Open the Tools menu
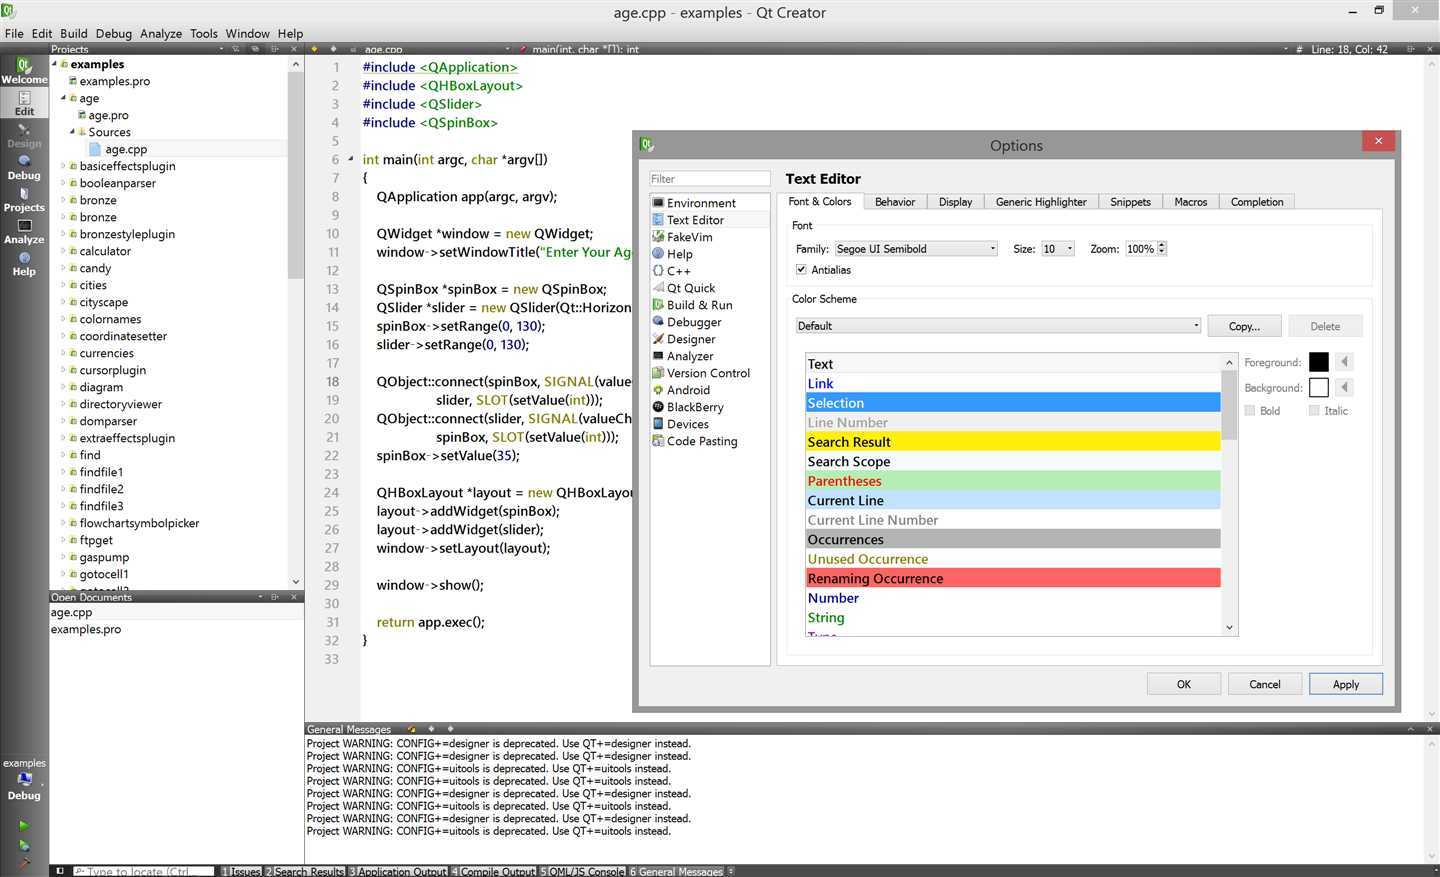The width and height of the screenshot is (1440, 877). click(204, 33)
